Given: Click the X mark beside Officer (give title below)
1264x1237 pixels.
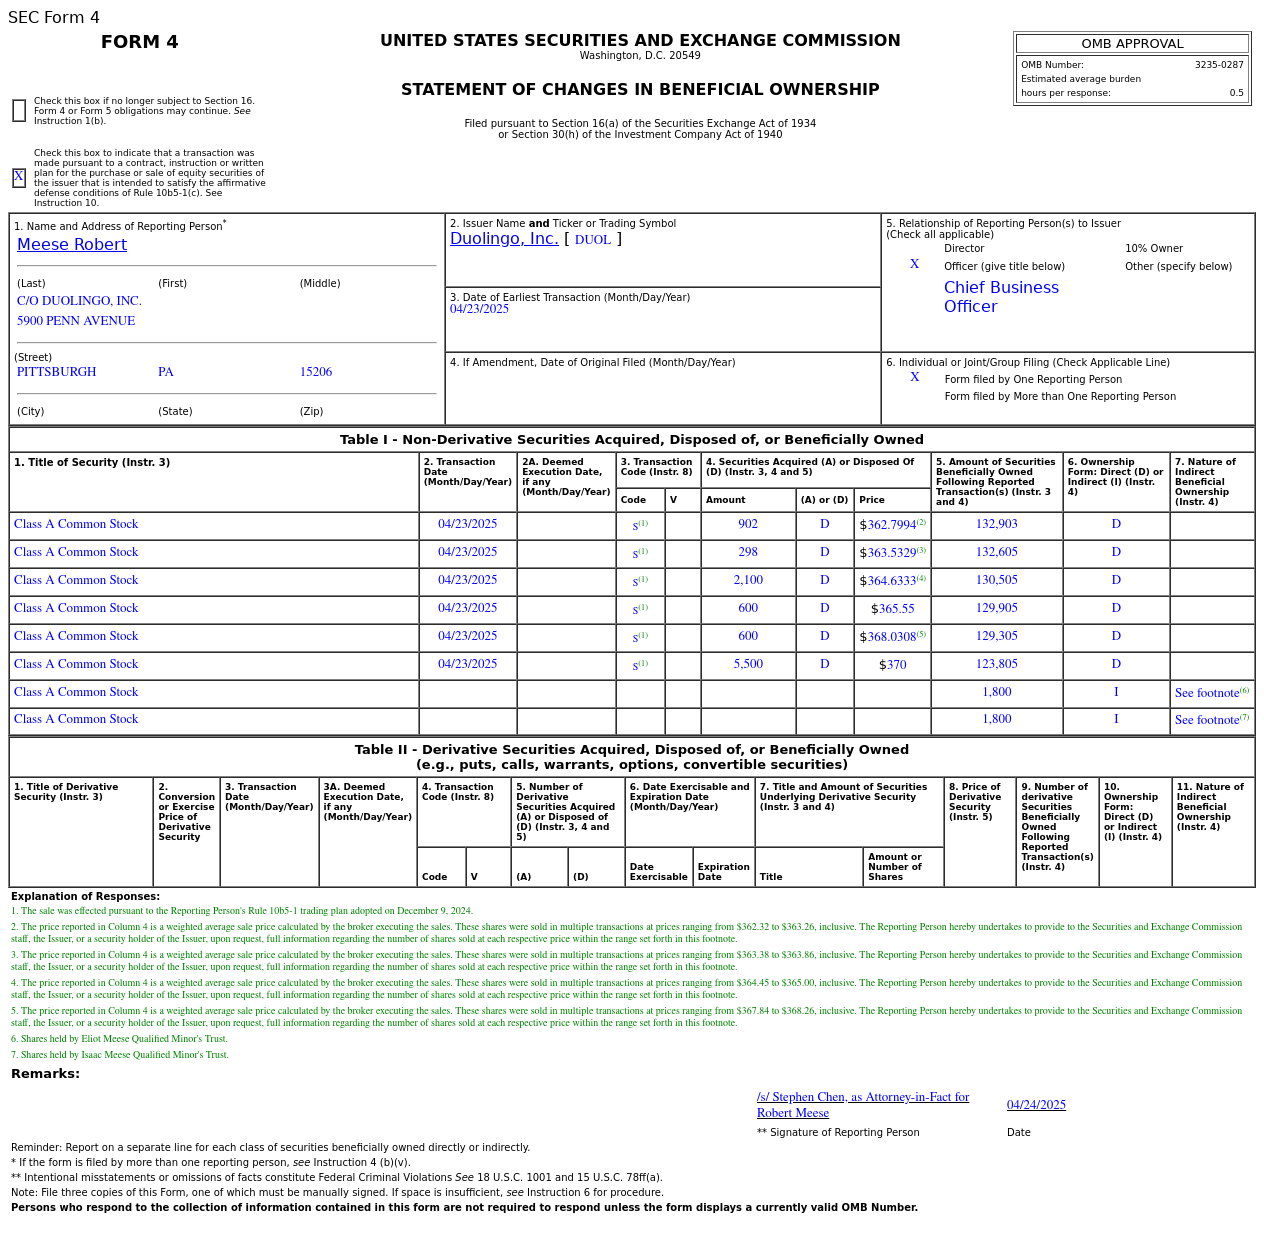Looking at the screenshot, I should point(914,265).
